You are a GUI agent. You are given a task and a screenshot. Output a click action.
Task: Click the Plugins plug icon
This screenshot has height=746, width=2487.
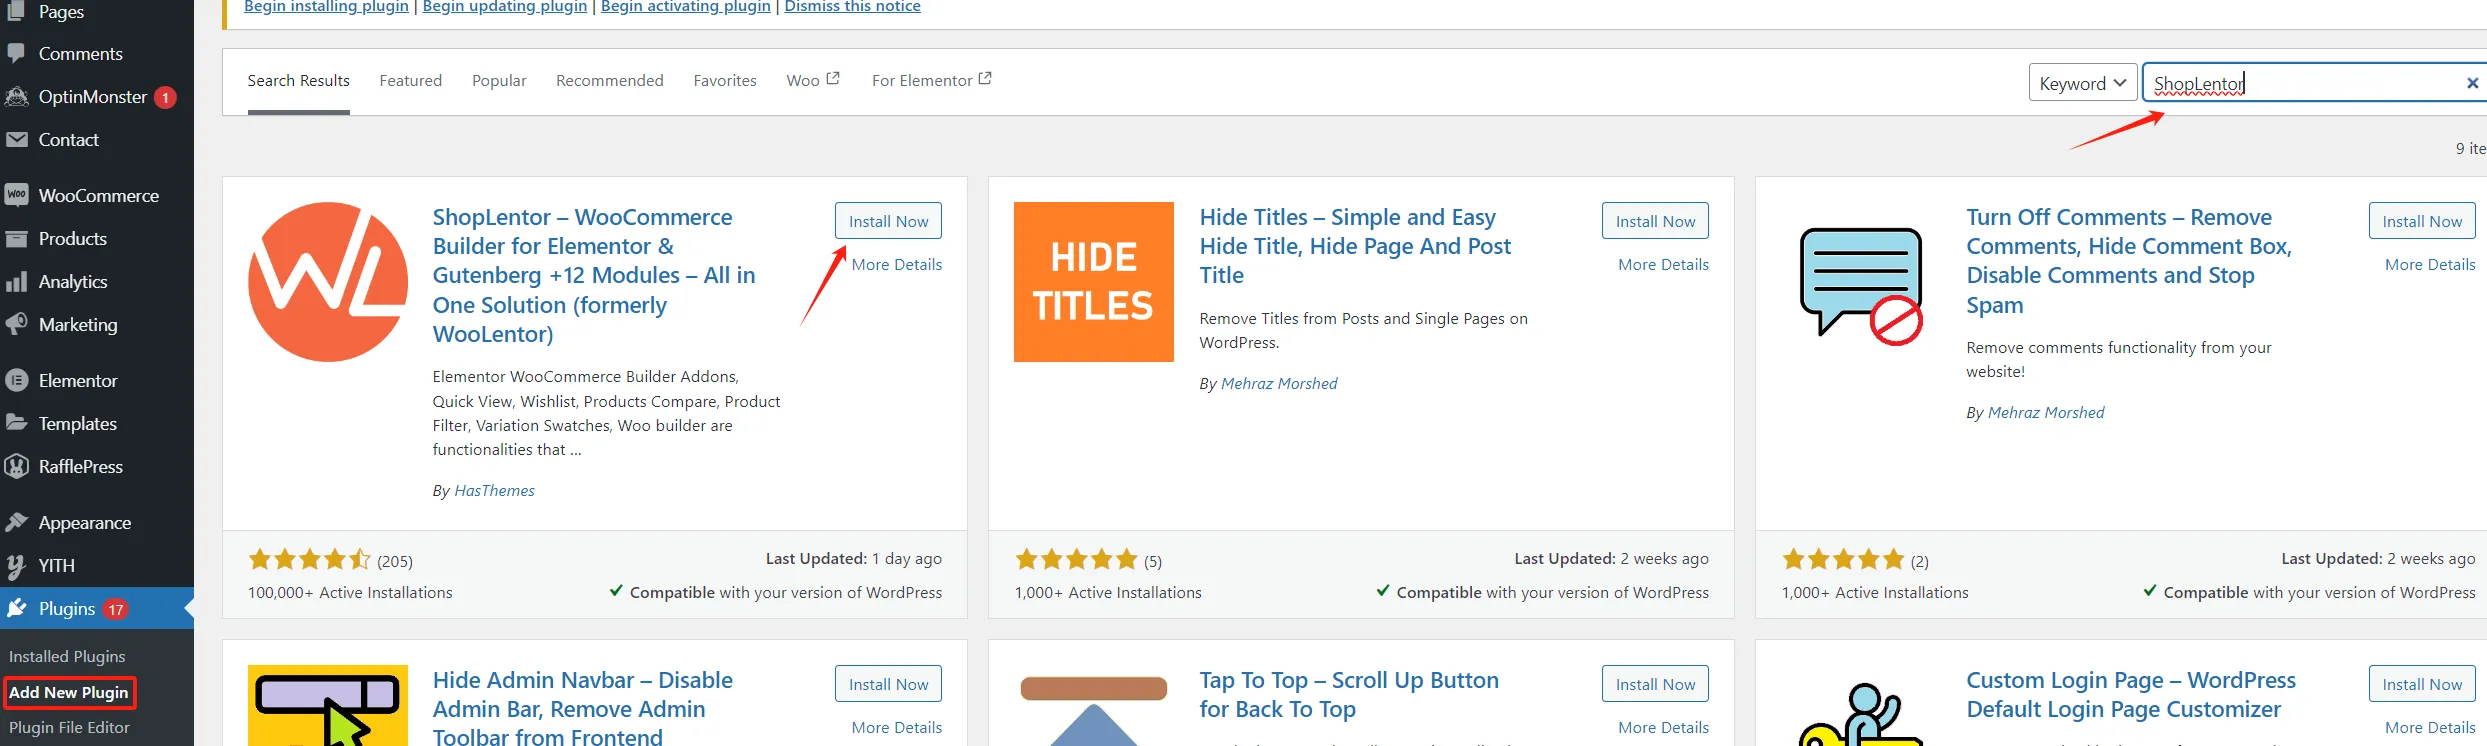pos(16,608)
